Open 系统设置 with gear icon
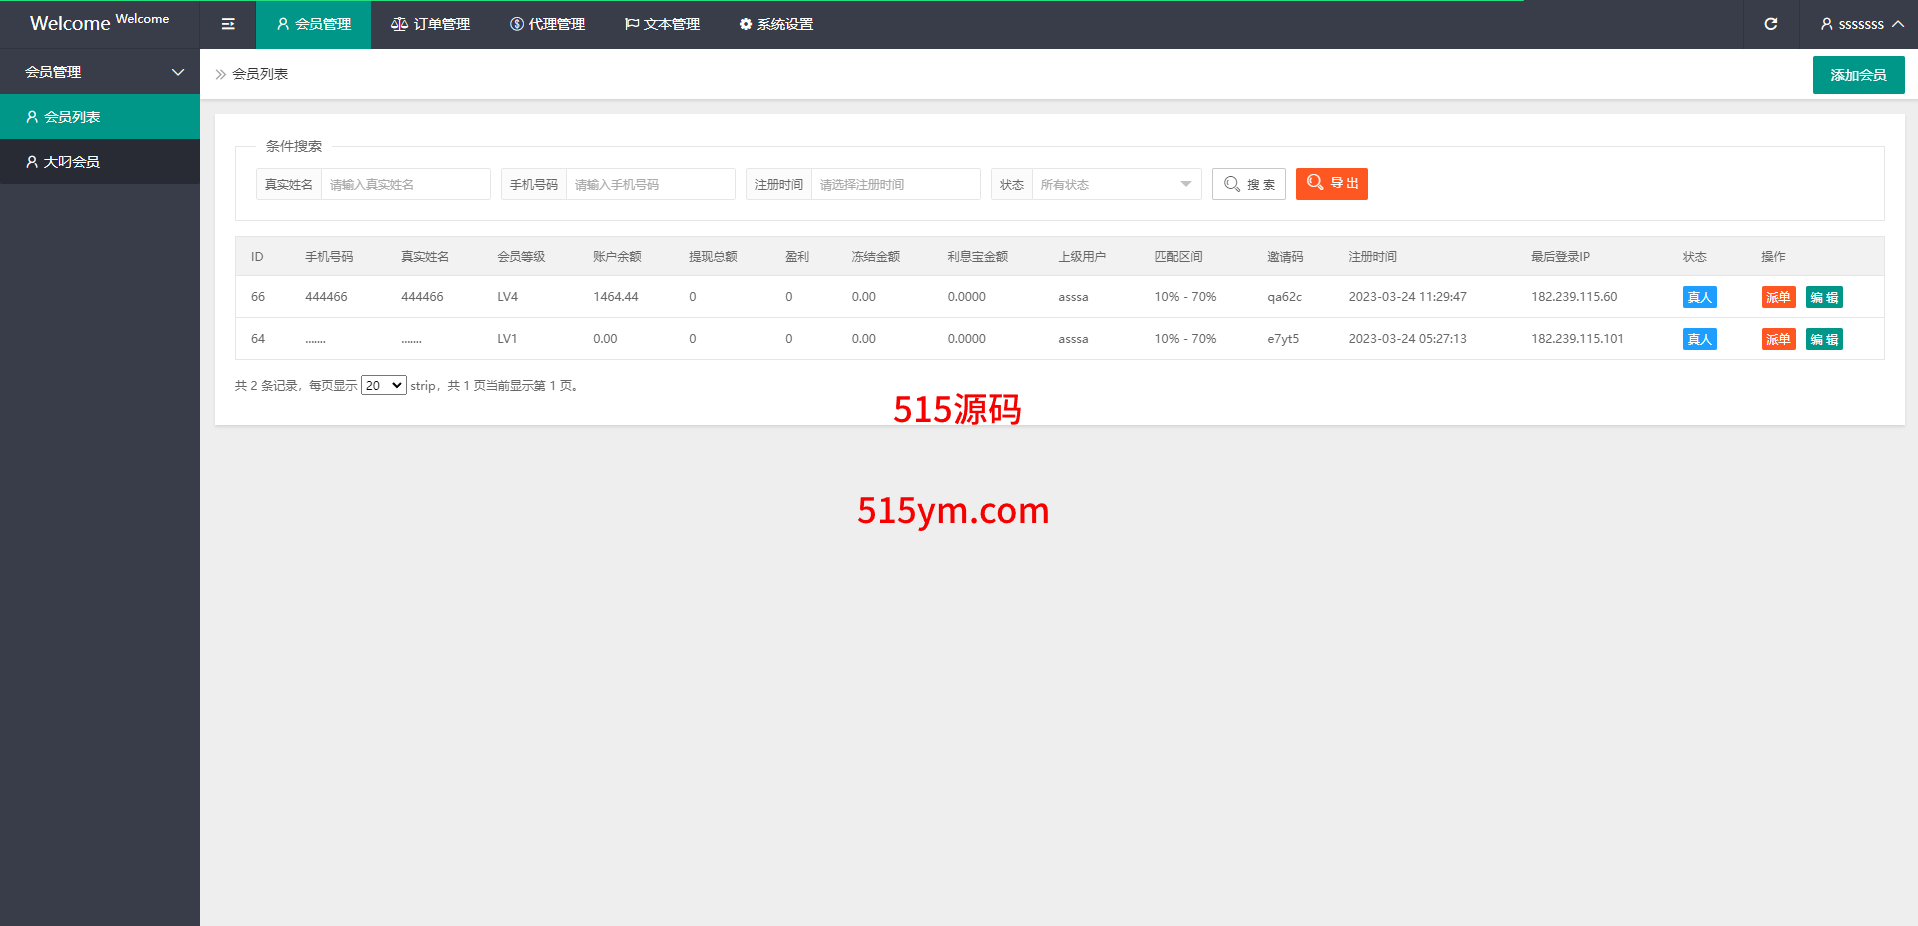This screenshot has height=926, width=1918. pos(776,24)
